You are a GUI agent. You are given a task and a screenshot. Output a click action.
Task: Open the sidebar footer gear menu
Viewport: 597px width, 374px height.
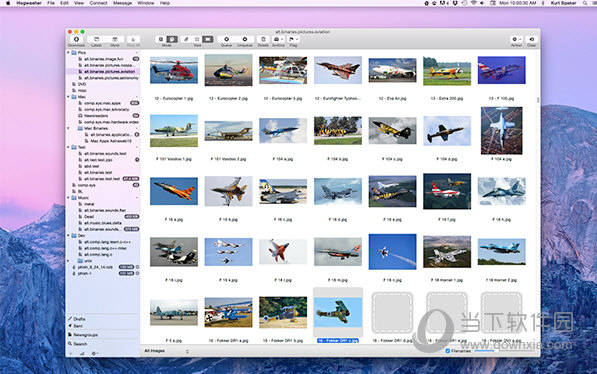pyautogui.click(x=94, y=353)
